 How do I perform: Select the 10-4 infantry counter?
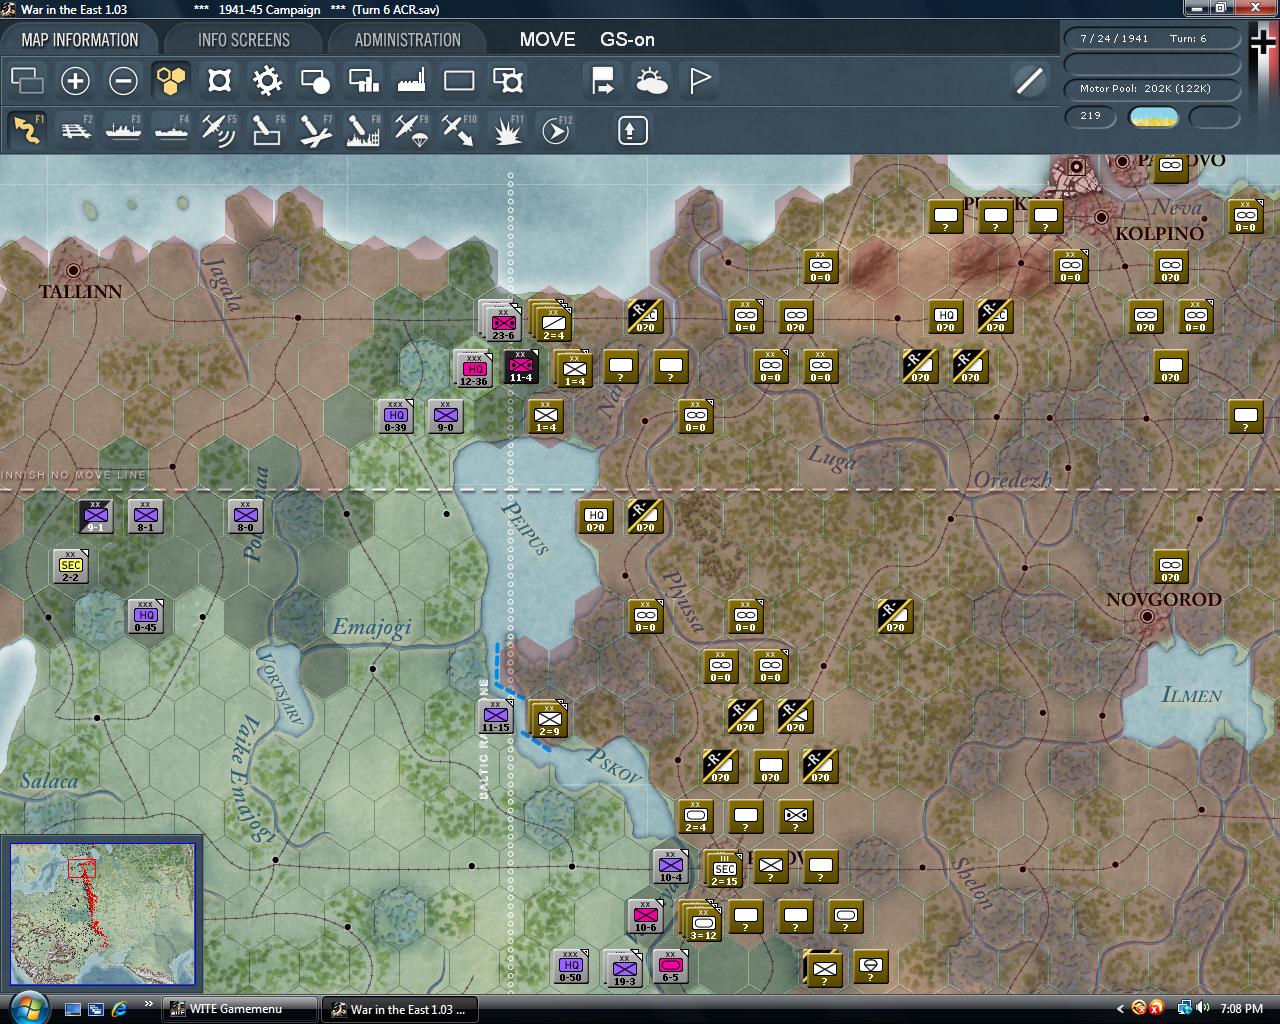coord(671,866)
